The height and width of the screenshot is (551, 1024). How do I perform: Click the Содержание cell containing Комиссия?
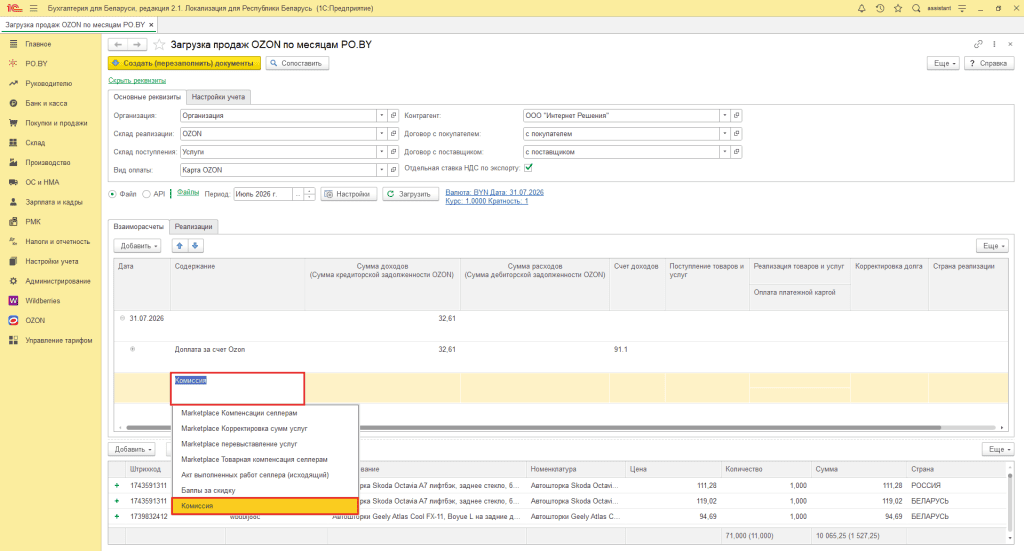pos(238,388)
